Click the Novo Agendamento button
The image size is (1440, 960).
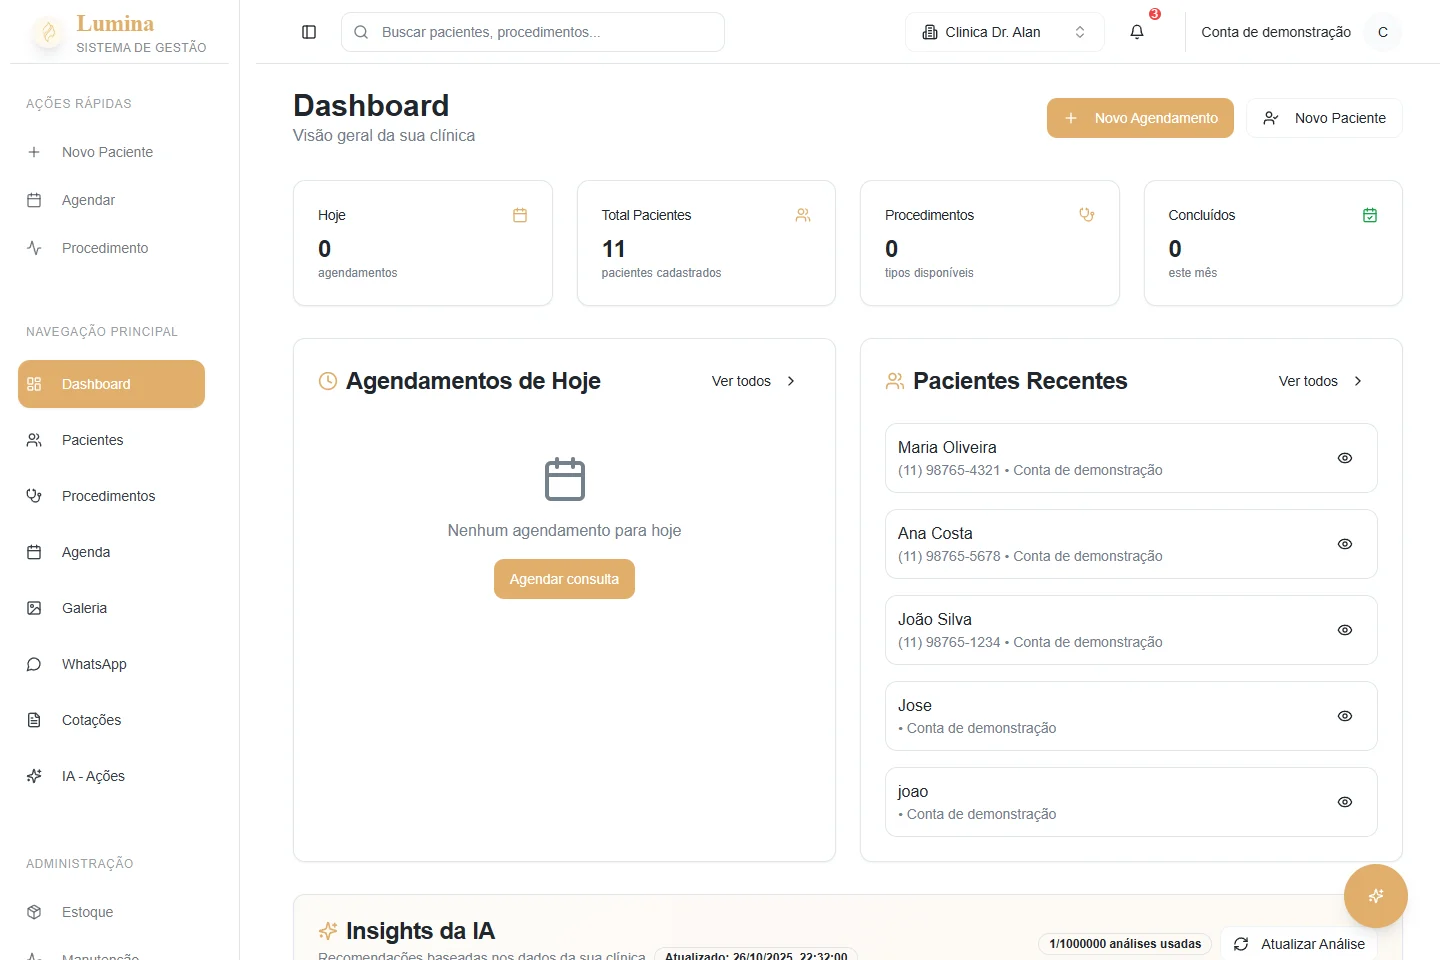(x=1140, y=118)
